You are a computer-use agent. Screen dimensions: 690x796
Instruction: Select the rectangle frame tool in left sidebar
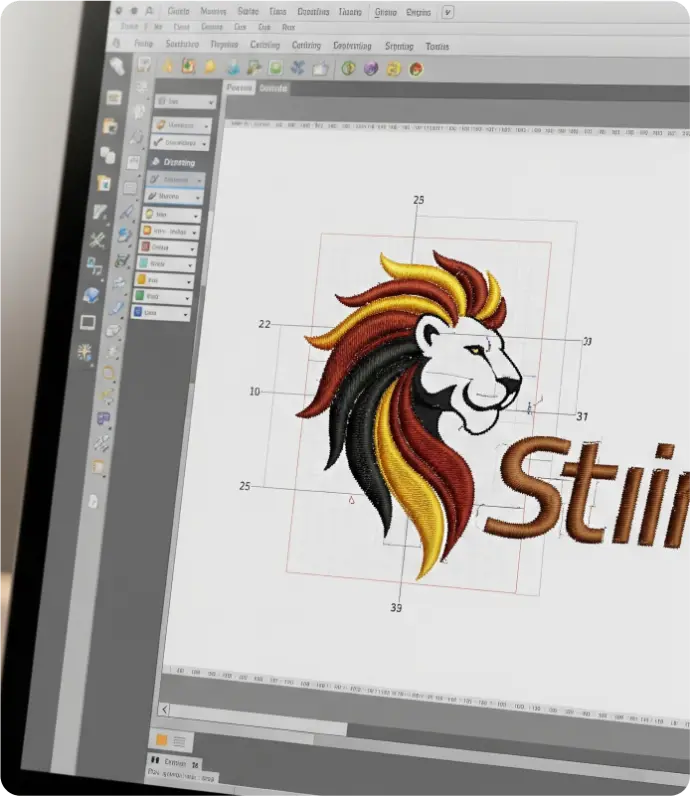point(88,322)
